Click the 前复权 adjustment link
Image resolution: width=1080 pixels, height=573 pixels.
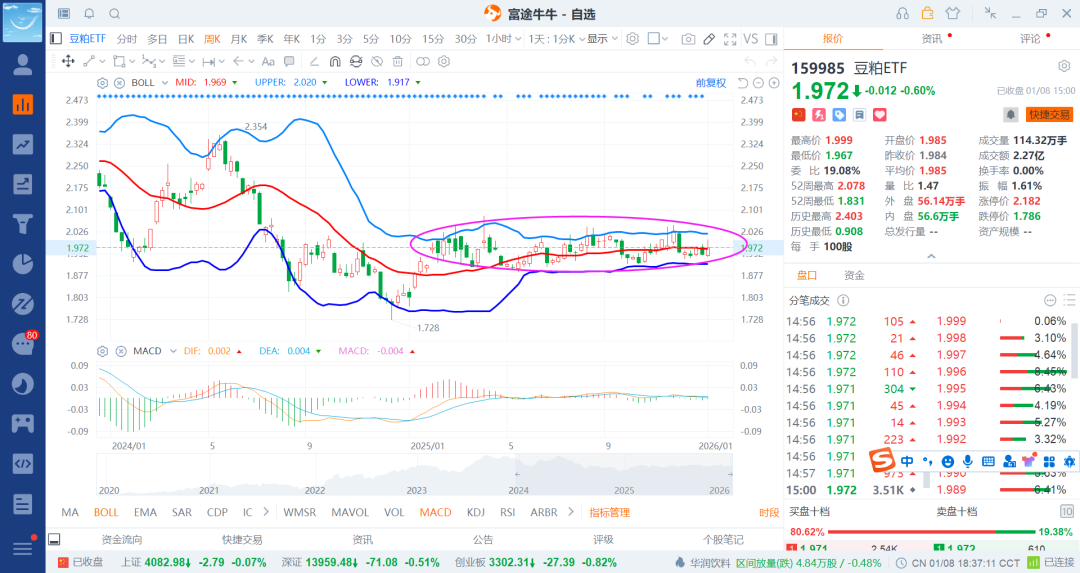tap(711, 83)
